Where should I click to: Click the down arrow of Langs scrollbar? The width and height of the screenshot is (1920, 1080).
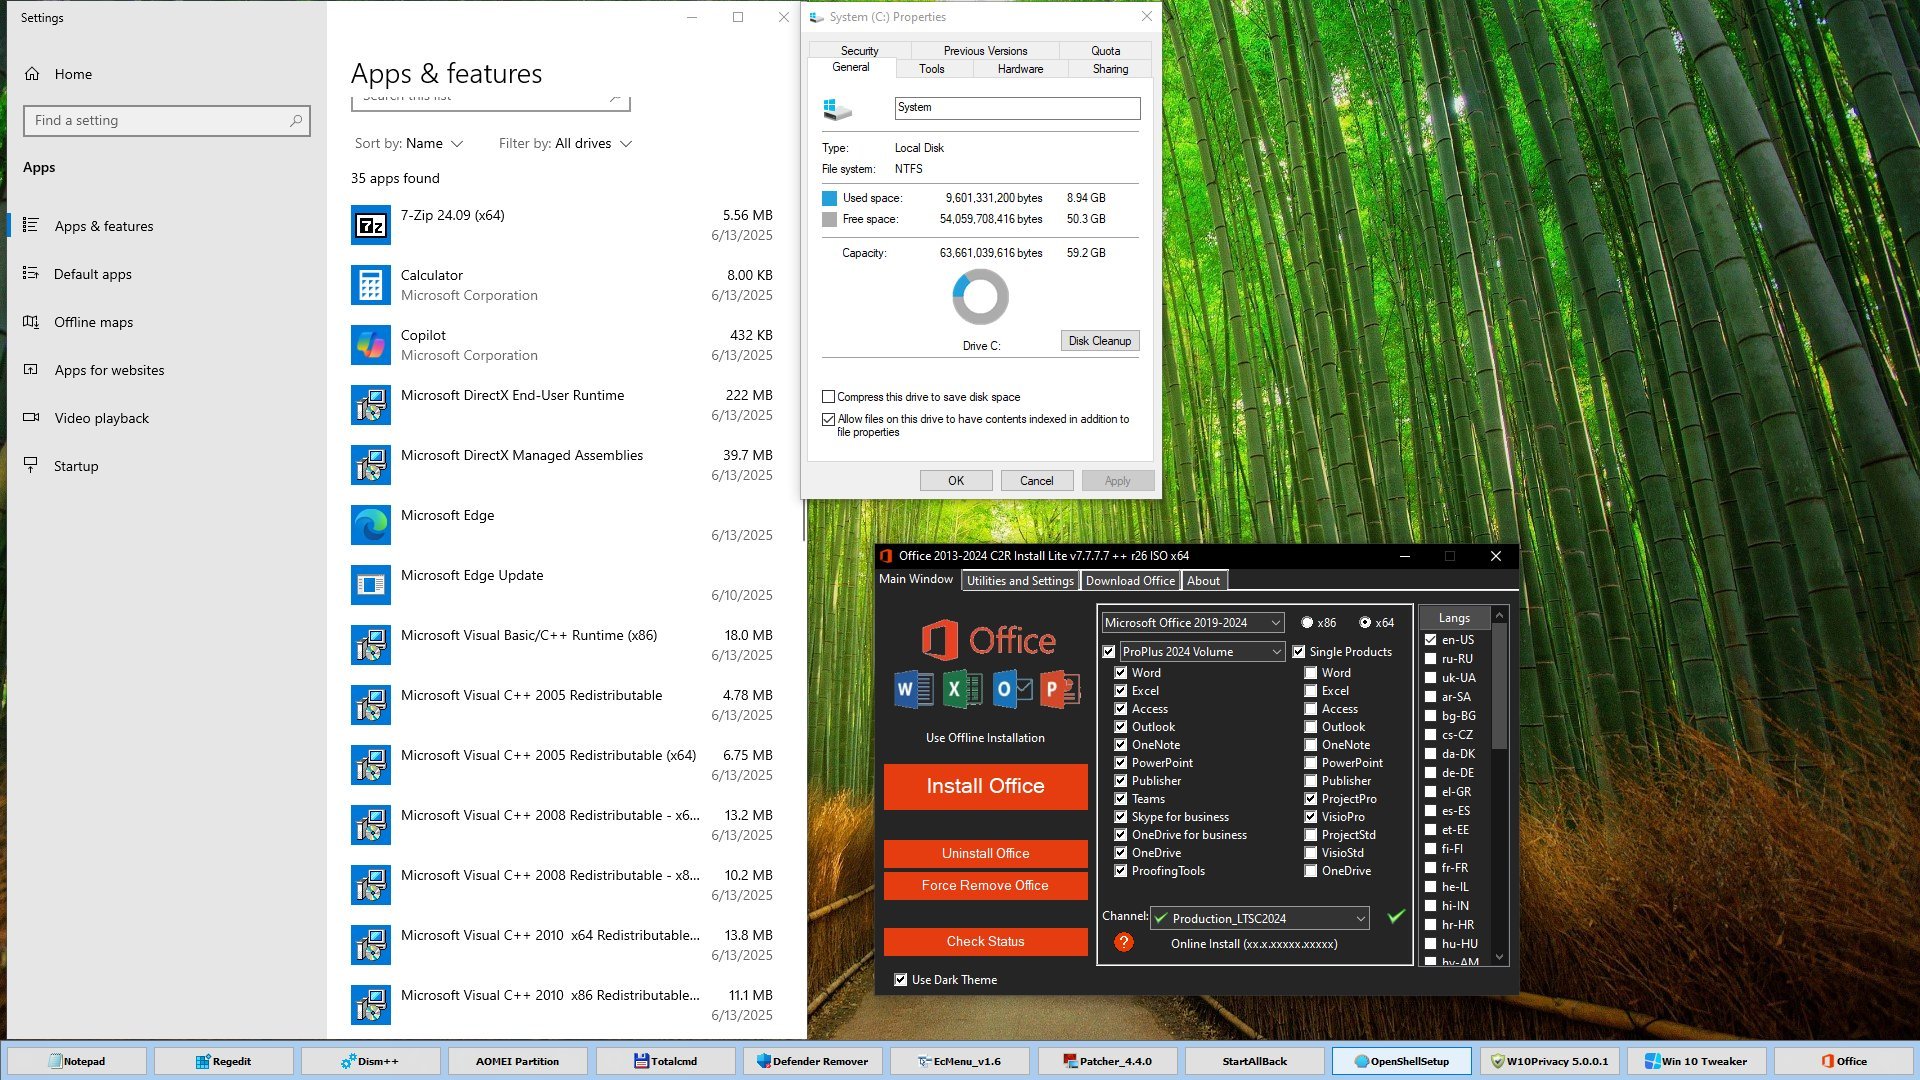(1499, 957)
